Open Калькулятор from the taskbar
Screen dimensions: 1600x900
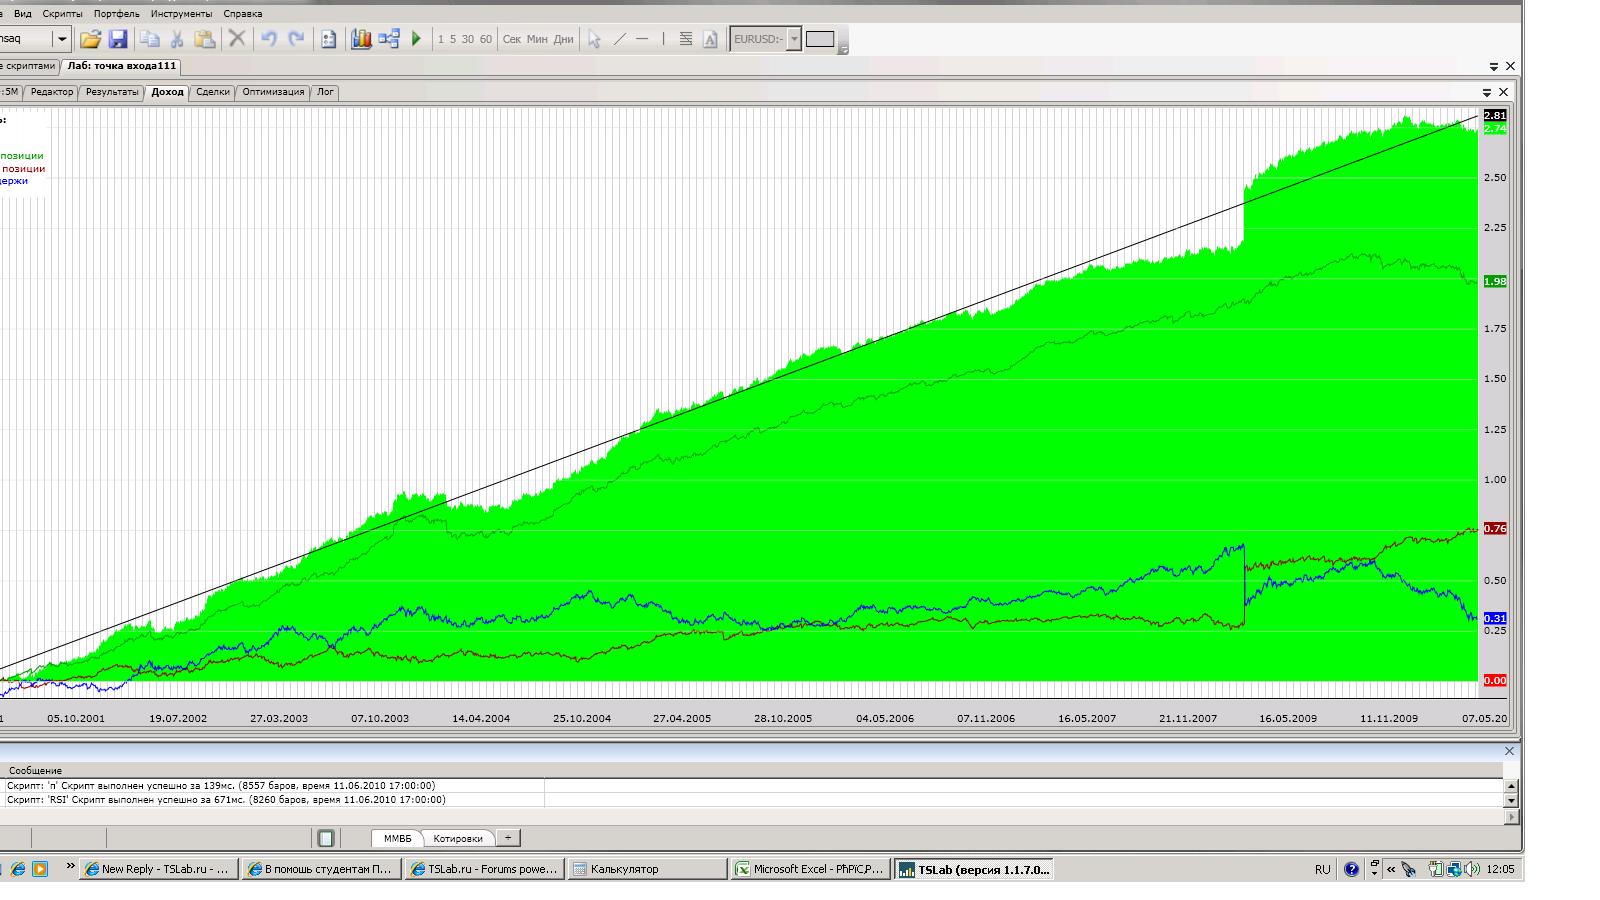[x=647, y=869]
